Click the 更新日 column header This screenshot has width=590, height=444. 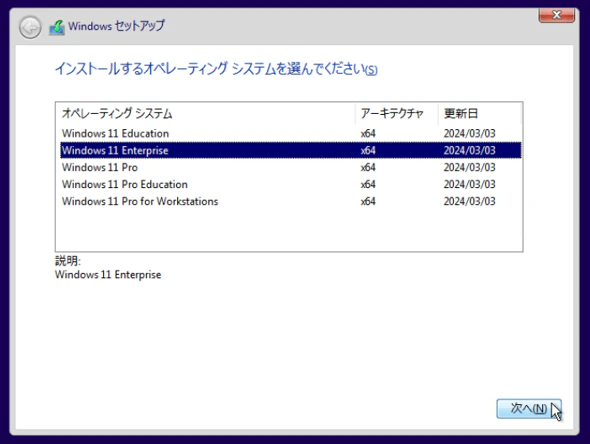(480, 113)
